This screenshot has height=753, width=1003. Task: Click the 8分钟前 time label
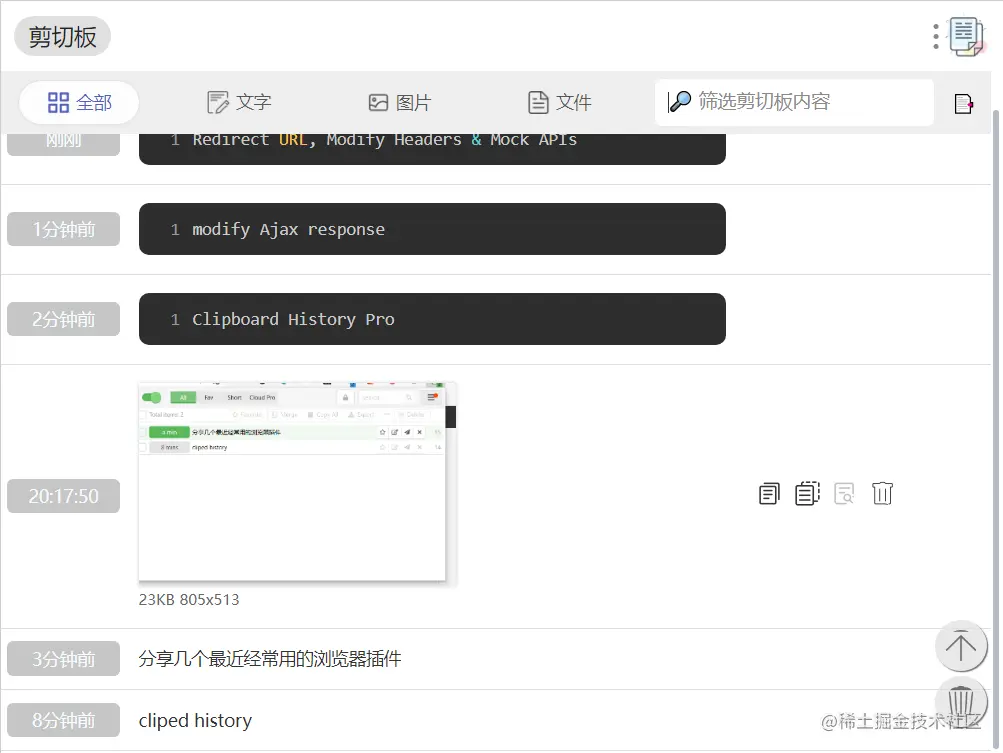pos(63,720)
